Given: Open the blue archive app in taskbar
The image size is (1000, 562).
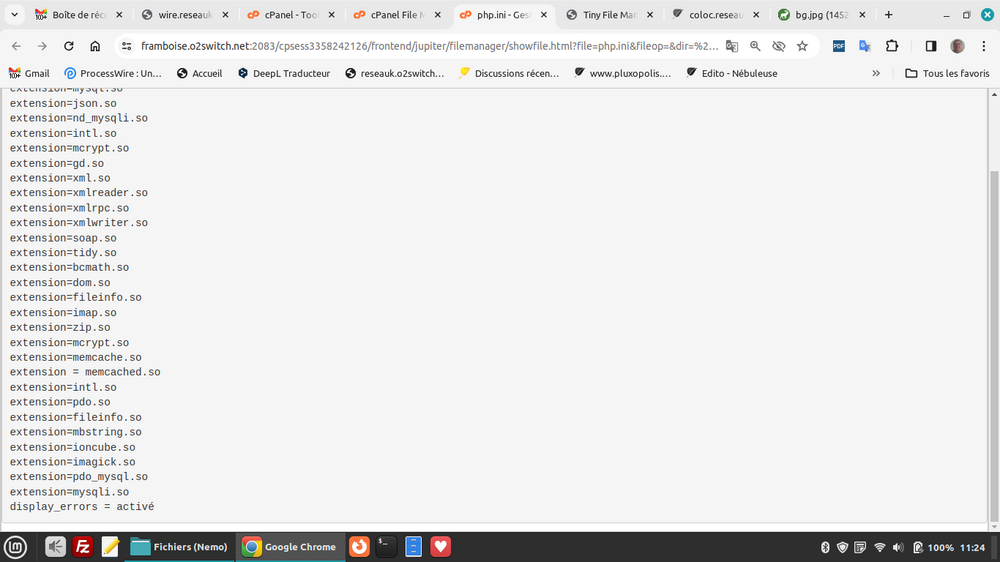Looking at the screenshot, I should click(413, 547).
